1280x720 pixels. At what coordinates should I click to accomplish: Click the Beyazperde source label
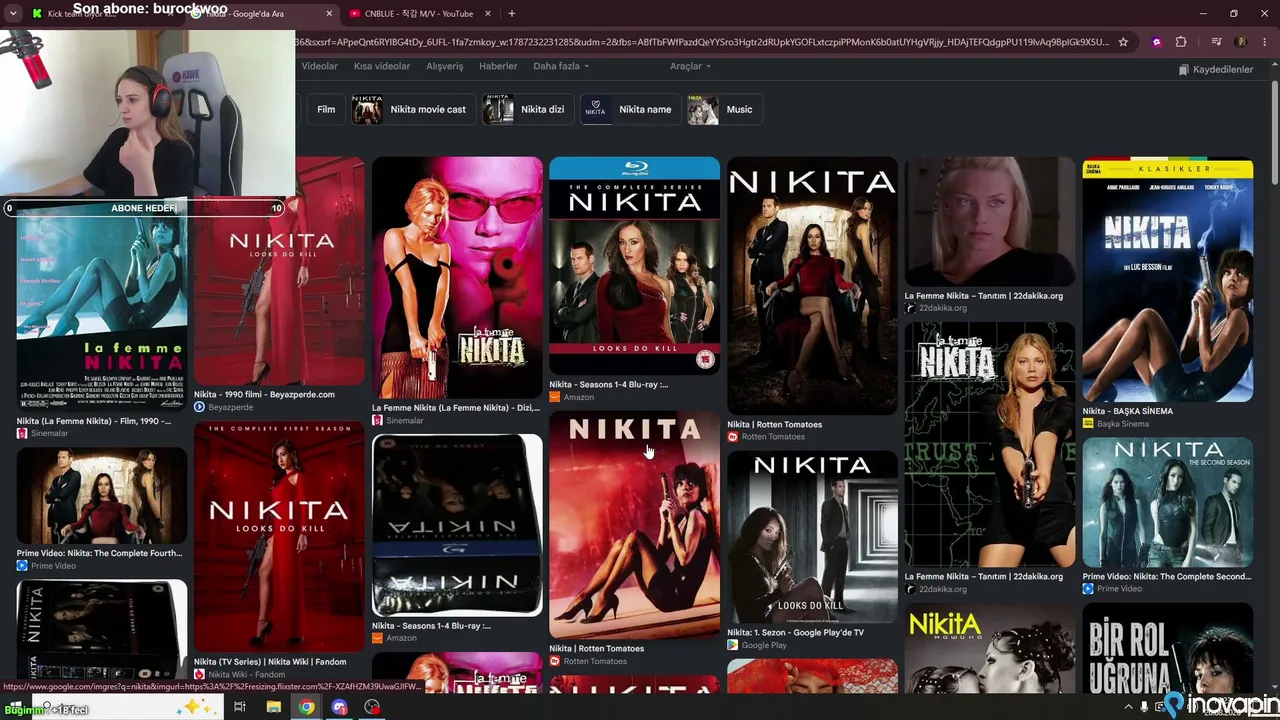[223, 407]
